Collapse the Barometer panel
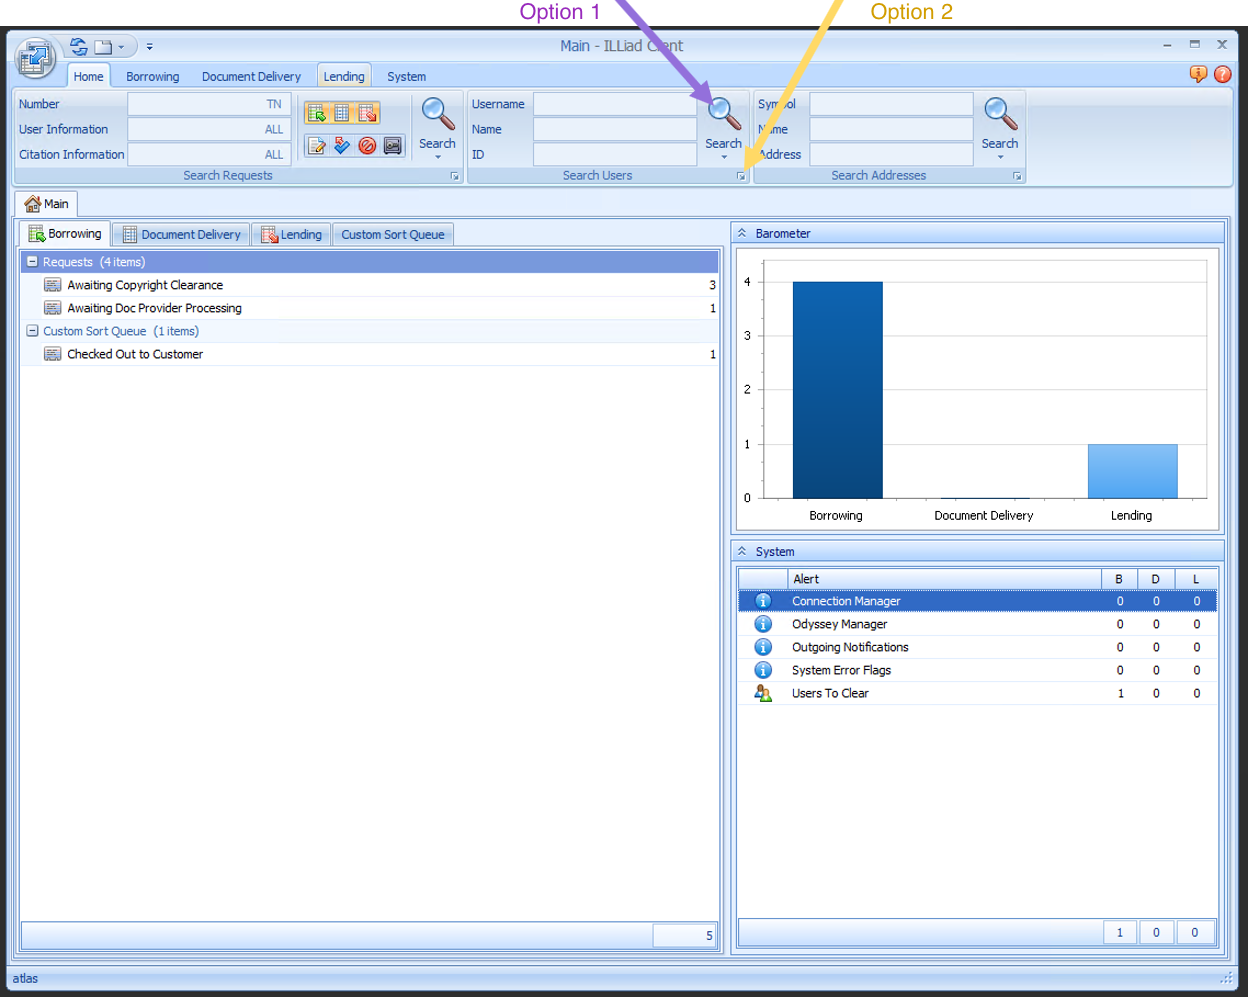 click(x=742, y=233)
